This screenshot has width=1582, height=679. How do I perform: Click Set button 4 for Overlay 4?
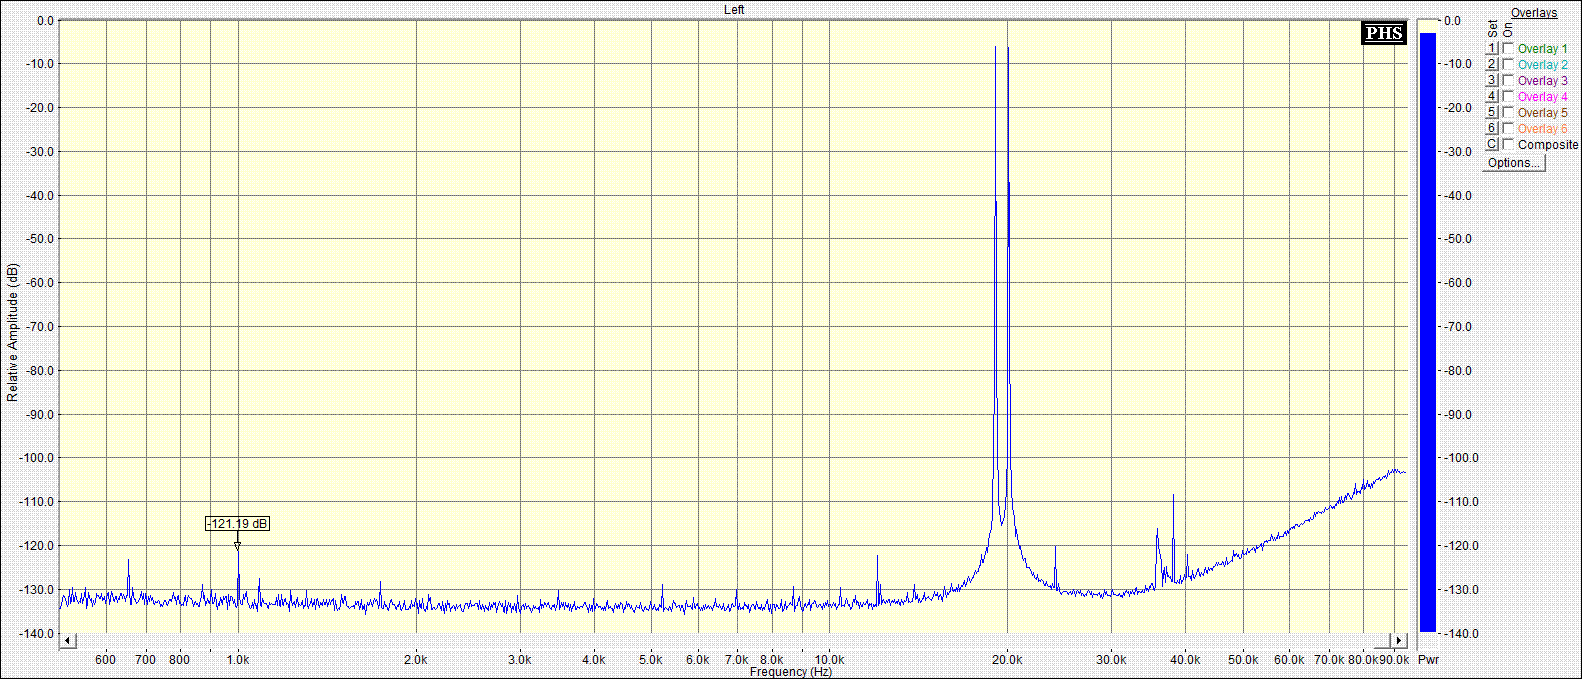coord(1491,96)
